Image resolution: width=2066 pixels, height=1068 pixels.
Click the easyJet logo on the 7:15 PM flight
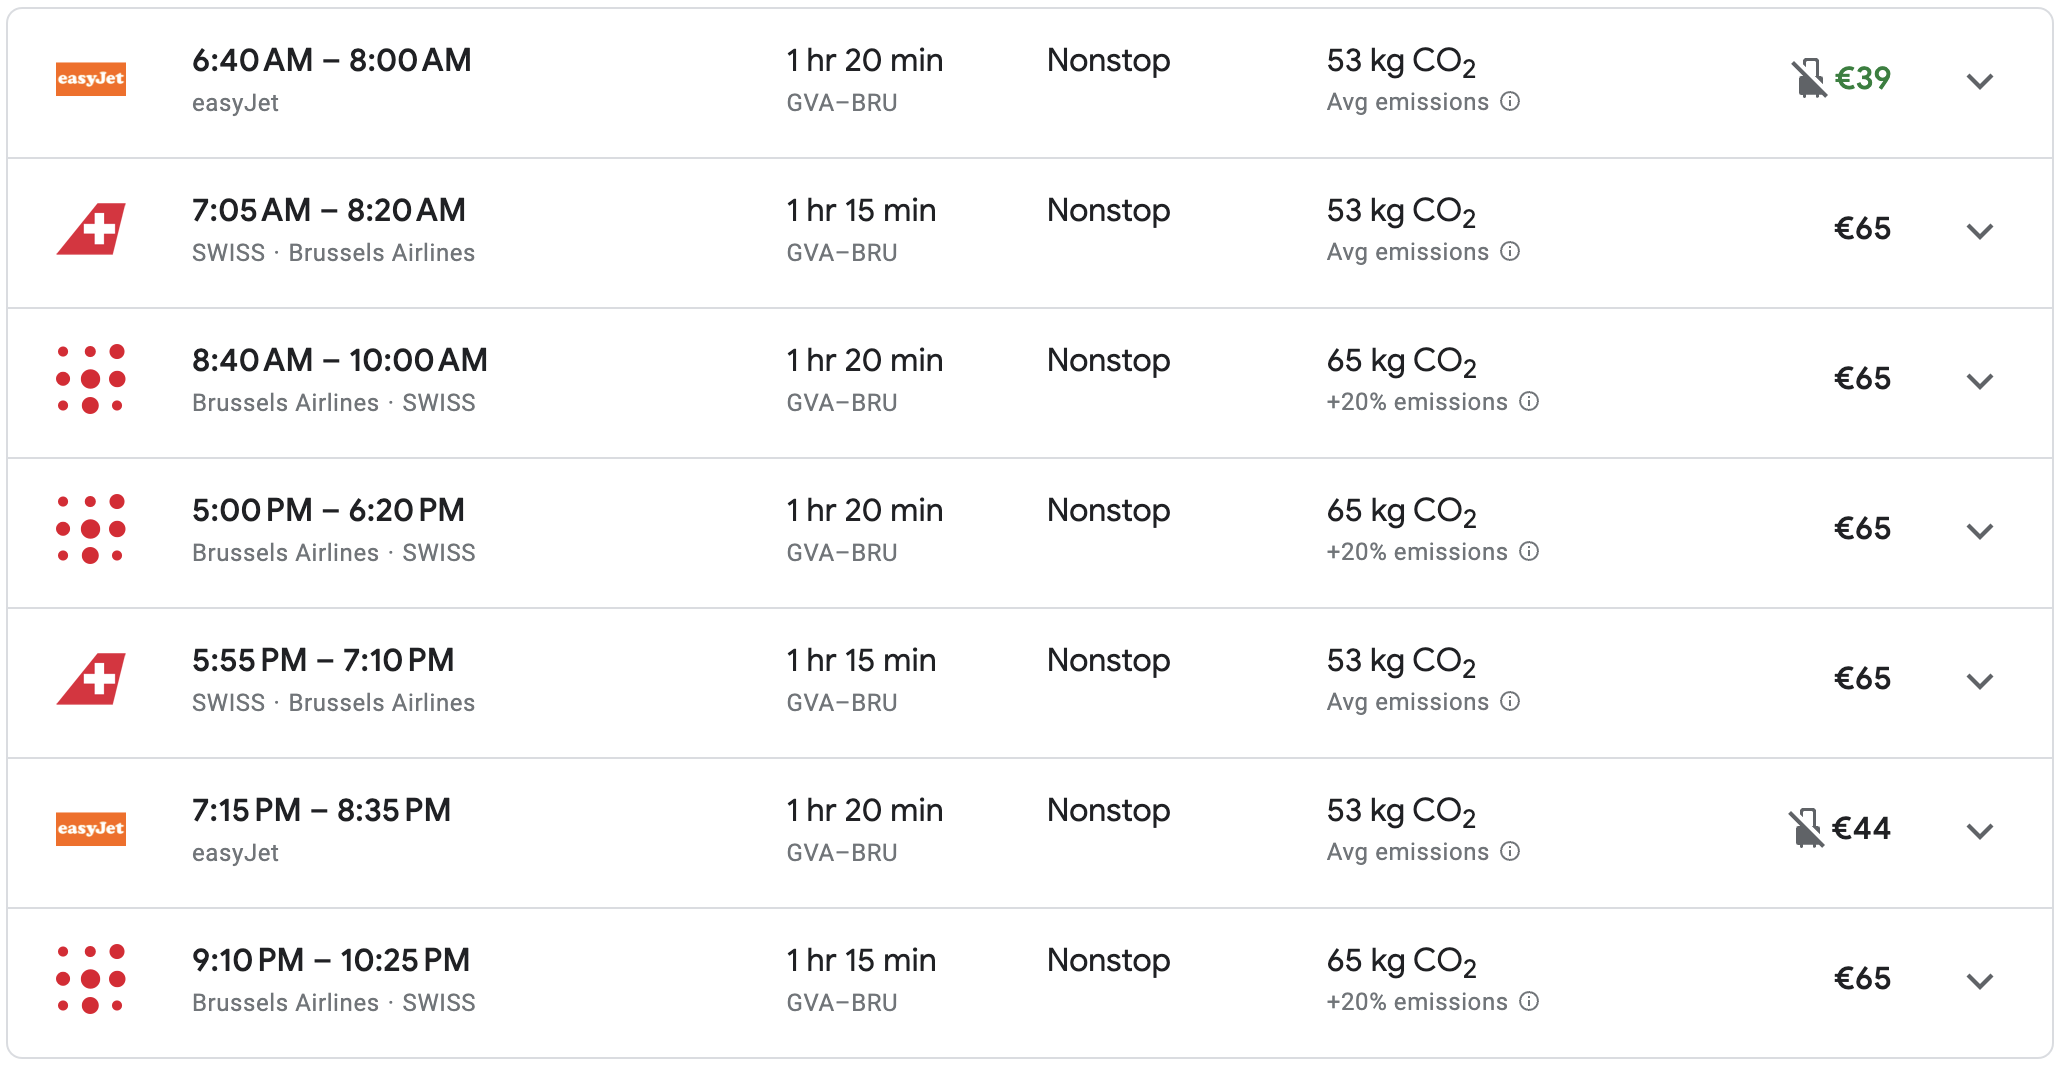91,829
